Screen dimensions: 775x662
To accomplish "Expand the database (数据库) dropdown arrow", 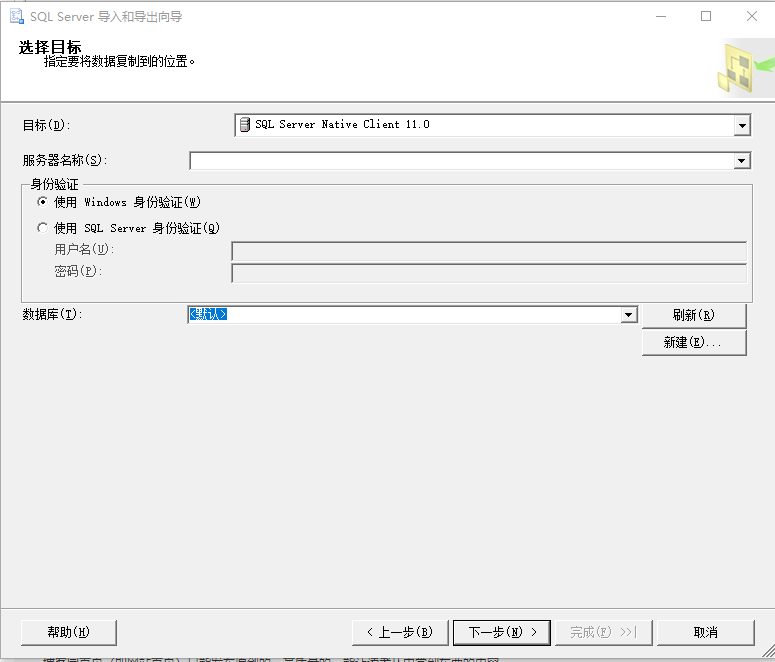I will (x=628, y=315).
